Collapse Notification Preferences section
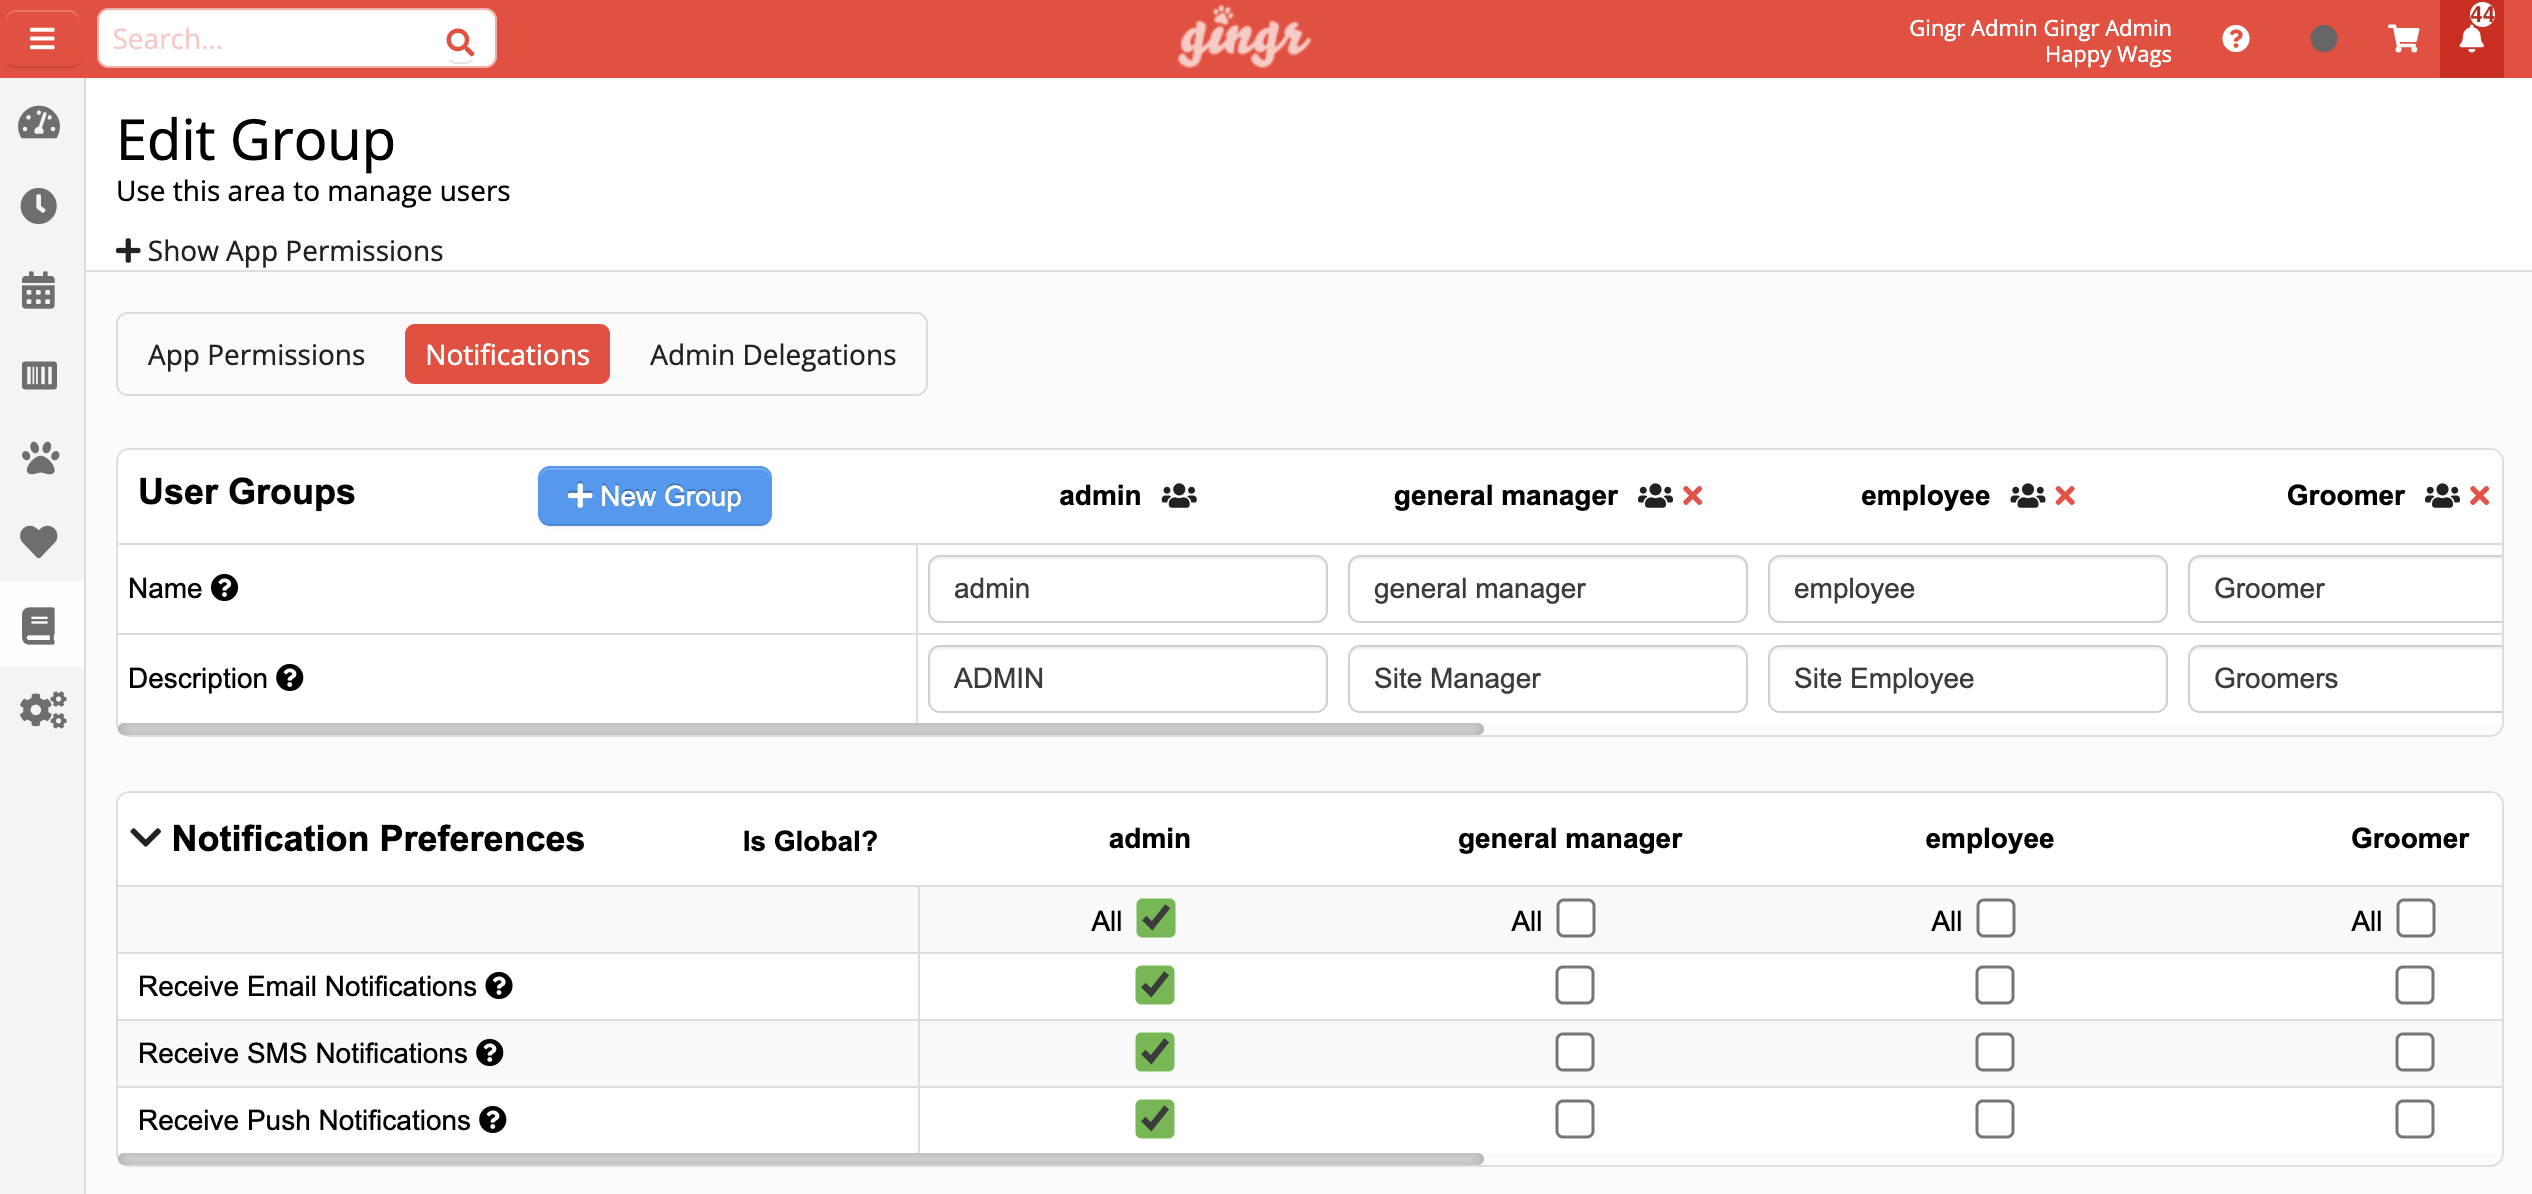This screenshot has height=1194, width=2532. click(x=146, y=838)
